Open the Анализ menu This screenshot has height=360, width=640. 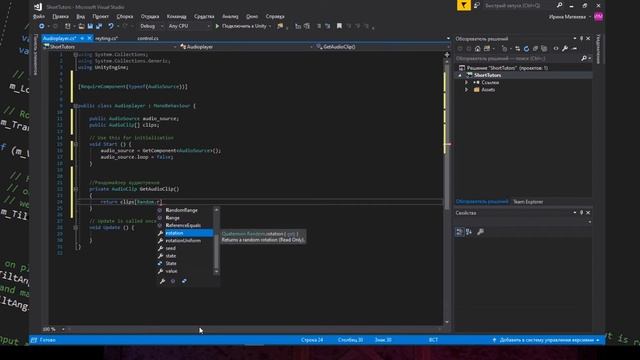[230, 16]
